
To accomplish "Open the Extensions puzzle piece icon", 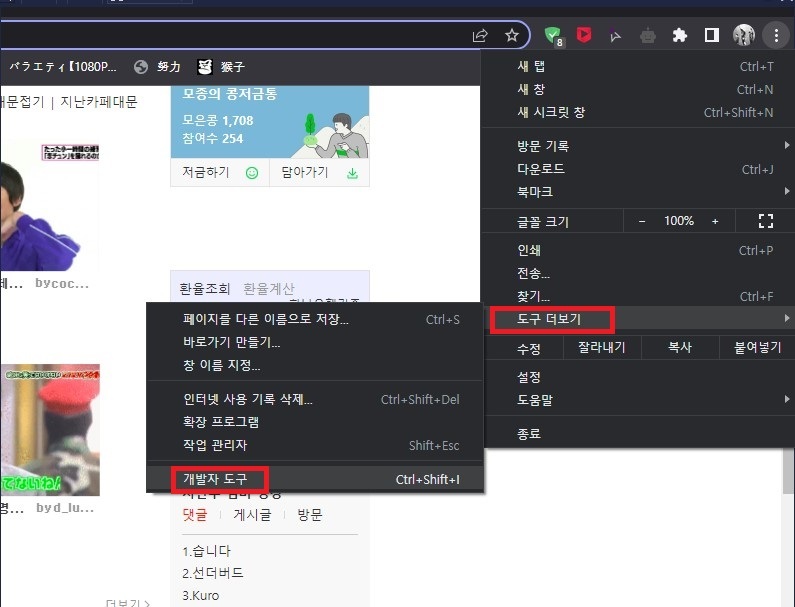I will [679, 35].
